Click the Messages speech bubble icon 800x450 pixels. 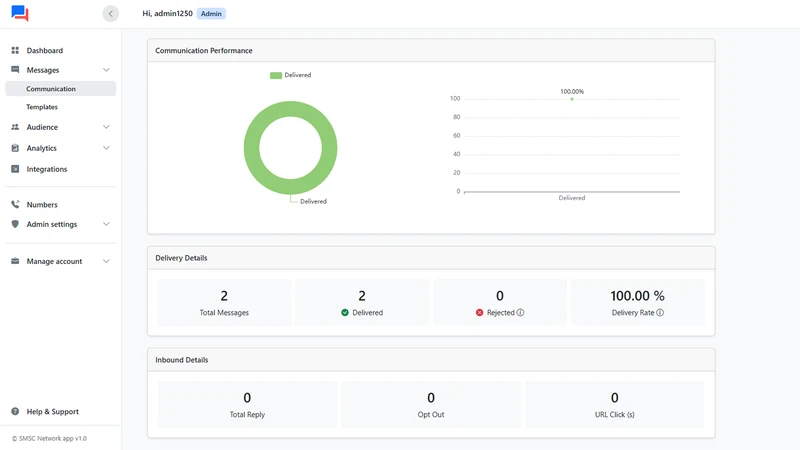click(x=15, y=69)
